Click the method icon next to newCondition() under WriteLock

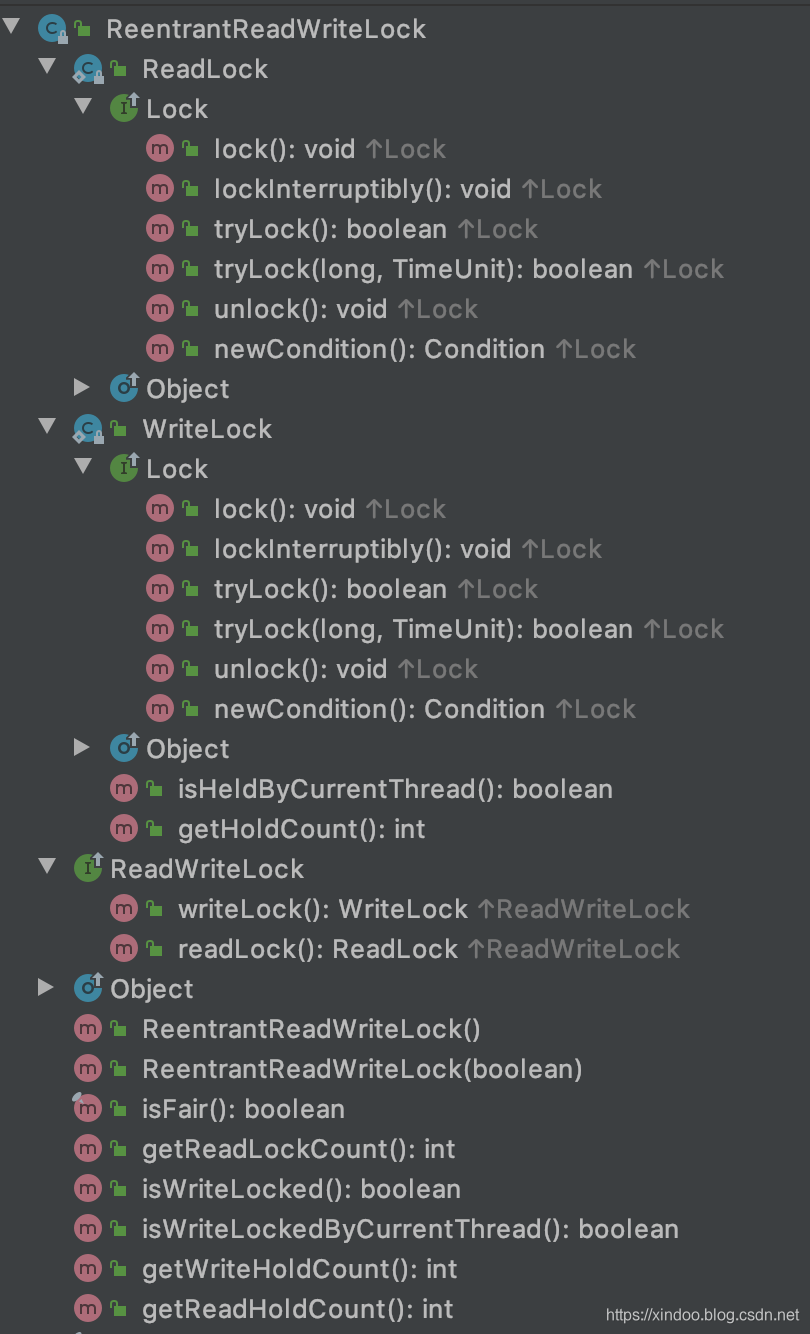tap(160, 708)
